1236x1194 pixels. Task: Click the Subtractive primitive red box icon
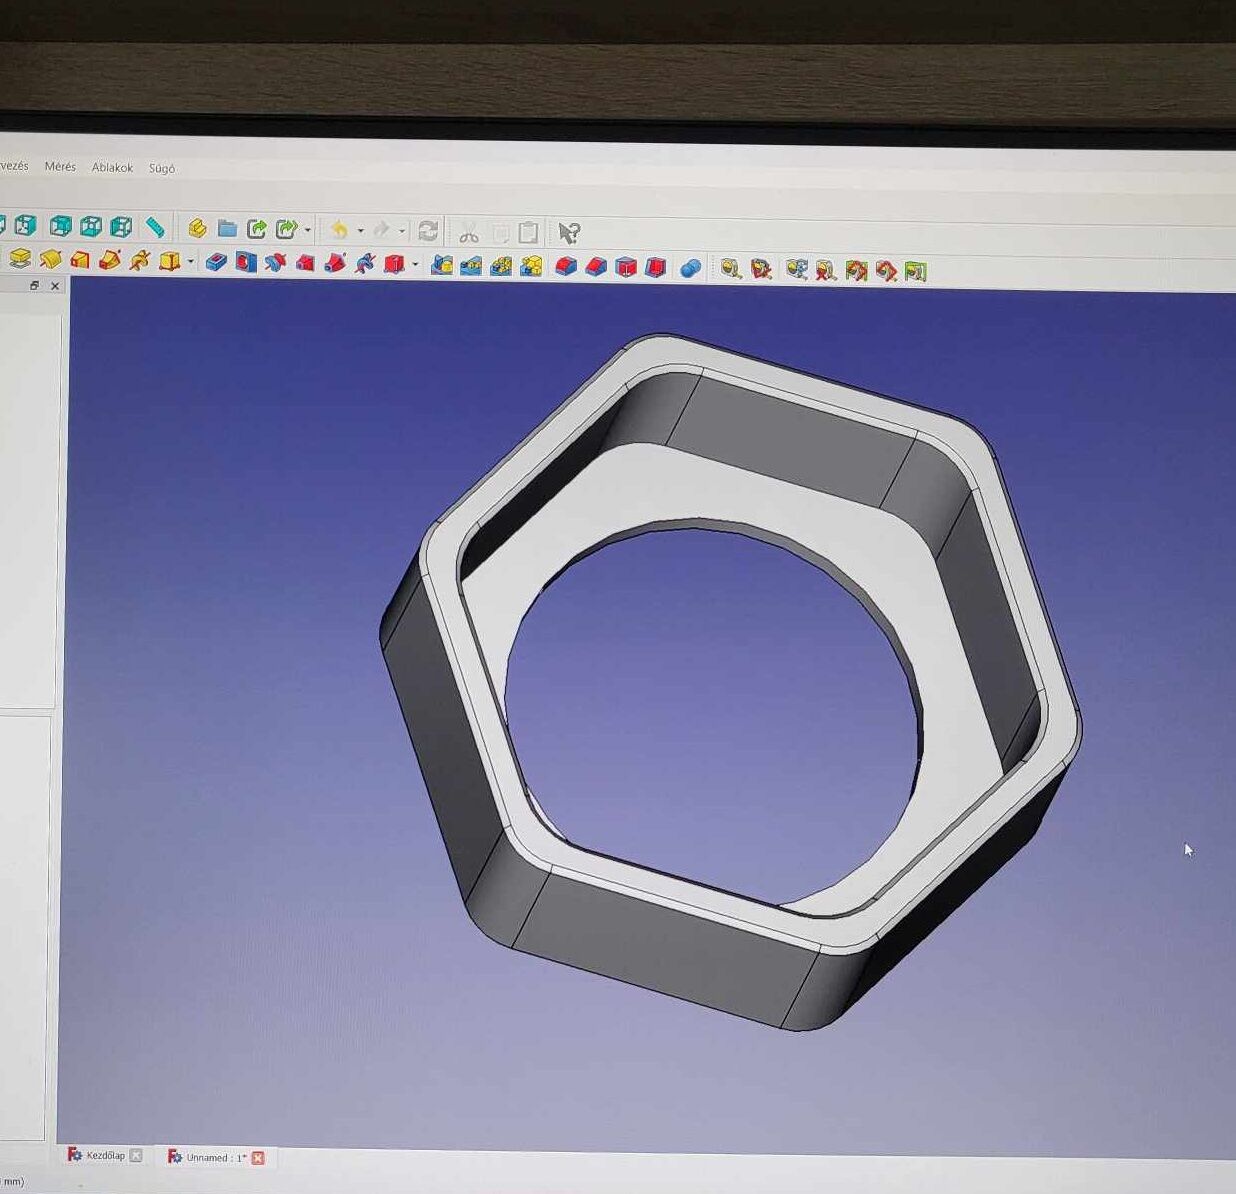(395, 264)
